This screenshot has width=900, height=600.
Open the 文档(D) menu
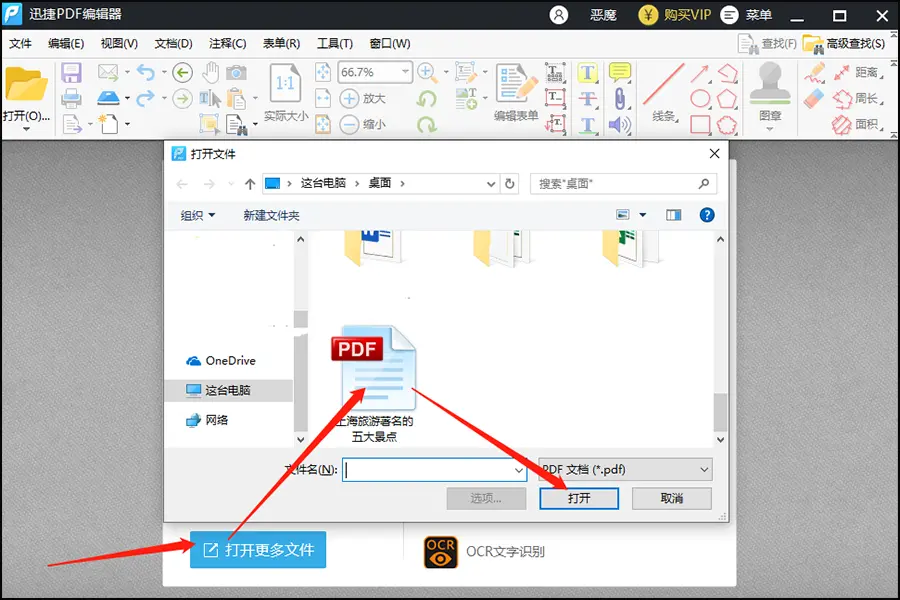tap(173, 44)
